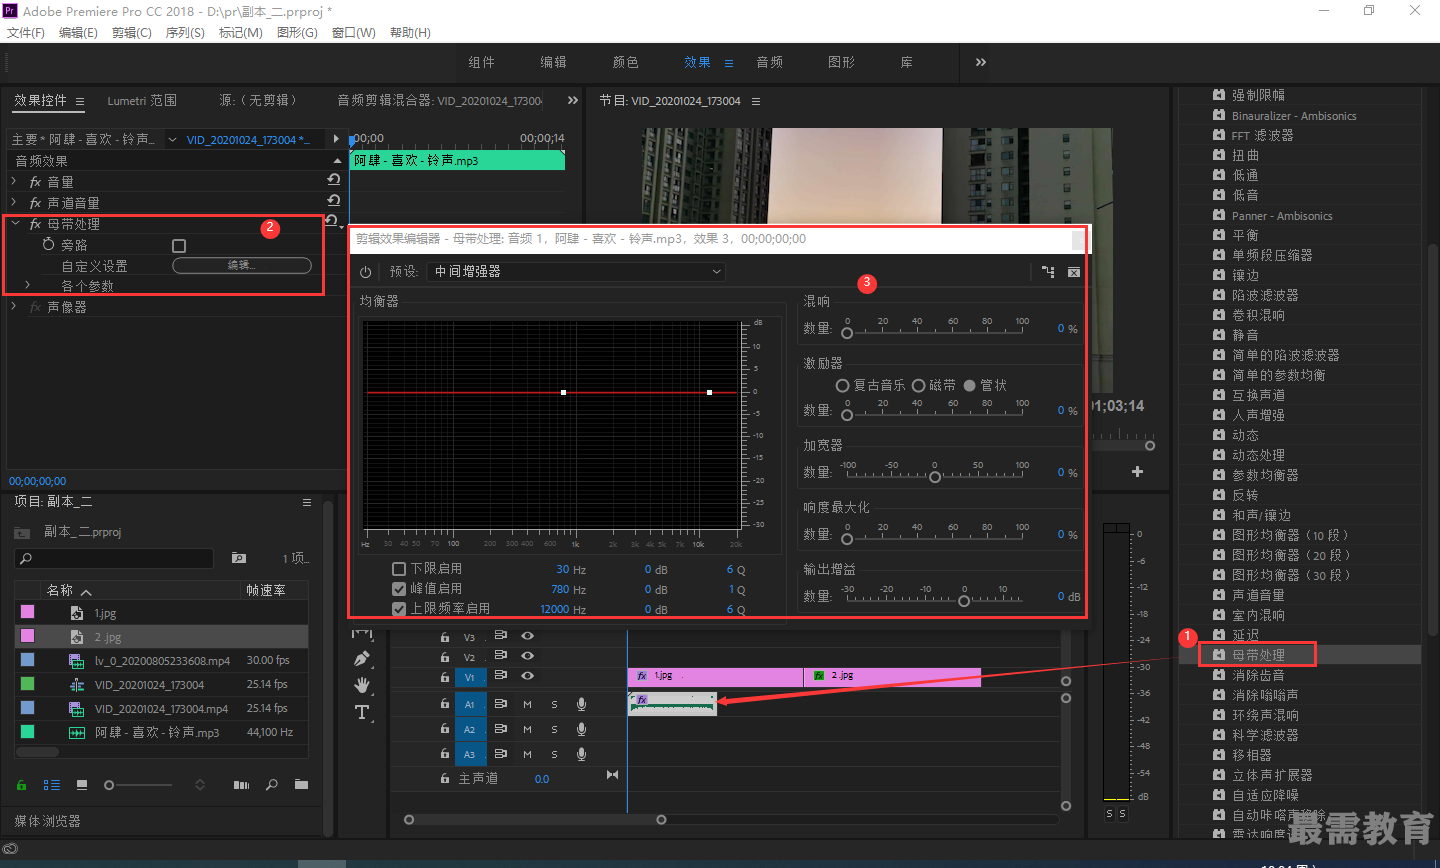This screenshot has width=1440, height=868.
Task: Select 复古音乐 exciter mode
Action: point(842,385)
